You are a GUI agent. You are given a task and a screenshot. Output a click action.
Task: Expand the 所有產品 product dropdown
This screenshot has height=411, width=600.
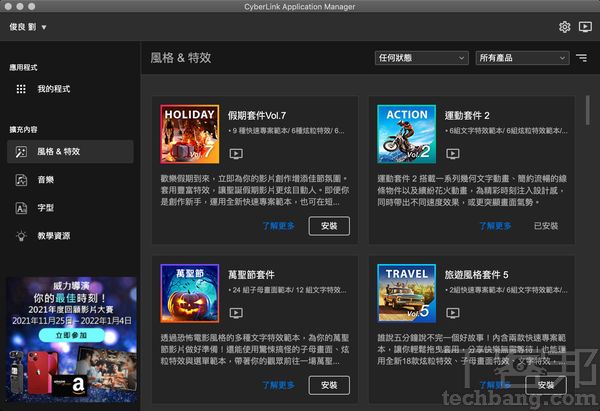click(522, 58)
